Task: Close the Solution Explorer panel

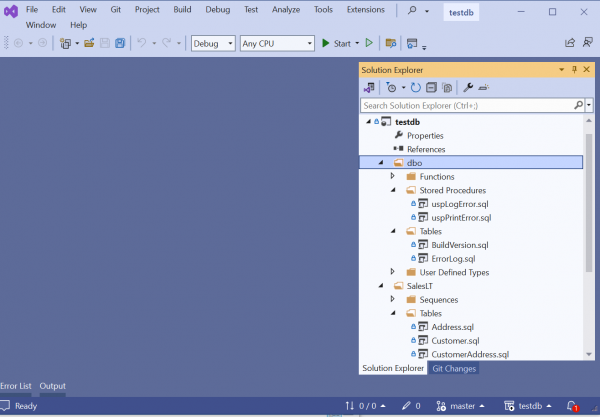Action: coord(586,69)
